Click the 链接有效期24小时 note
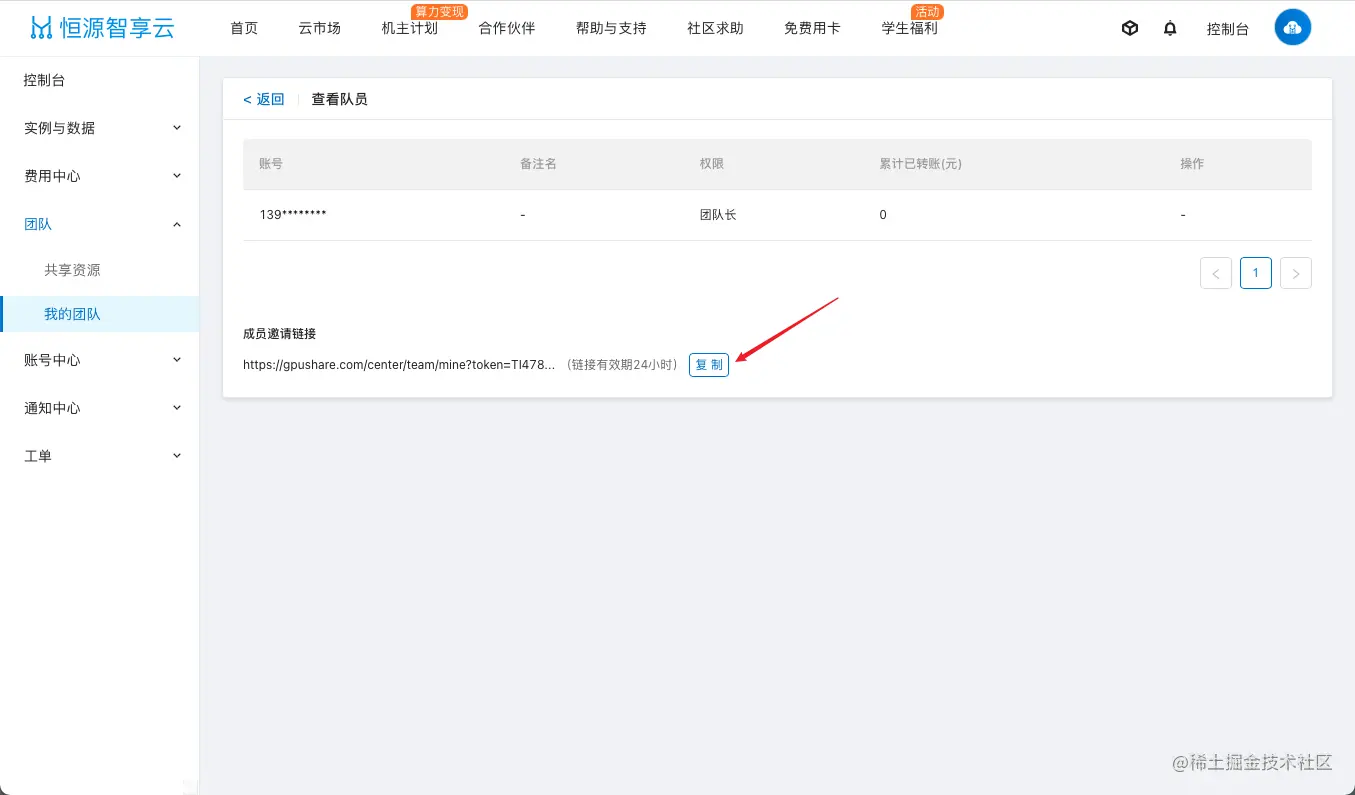 coord(622,365)
